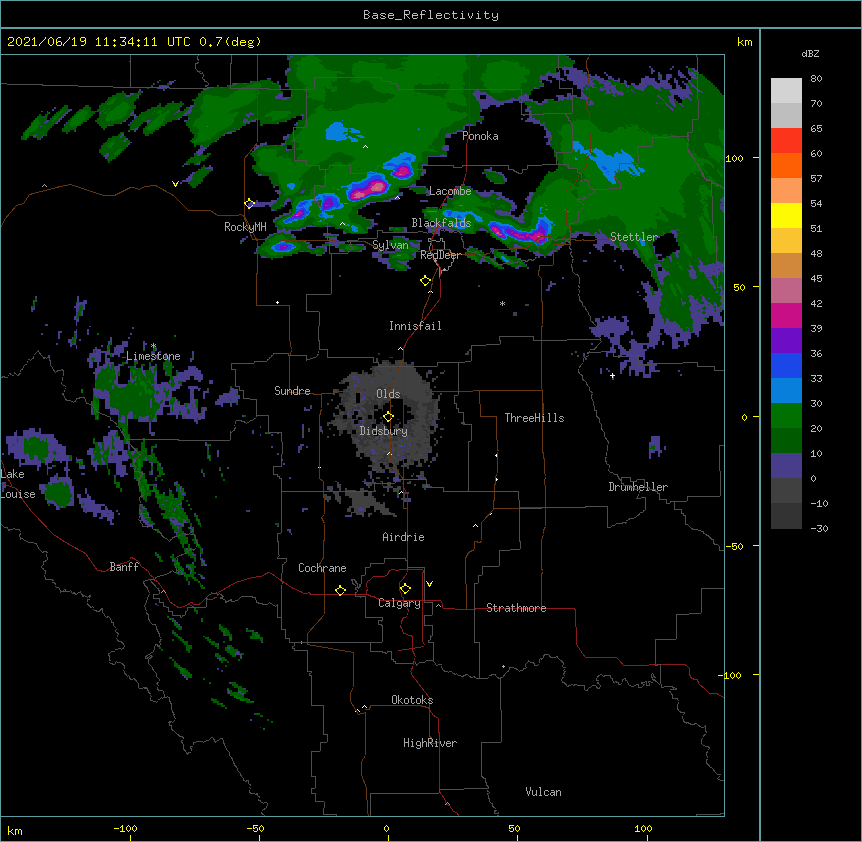Click the Stettler city label
The height and width of the screenshot is (842, 862).
pos(634,237)
